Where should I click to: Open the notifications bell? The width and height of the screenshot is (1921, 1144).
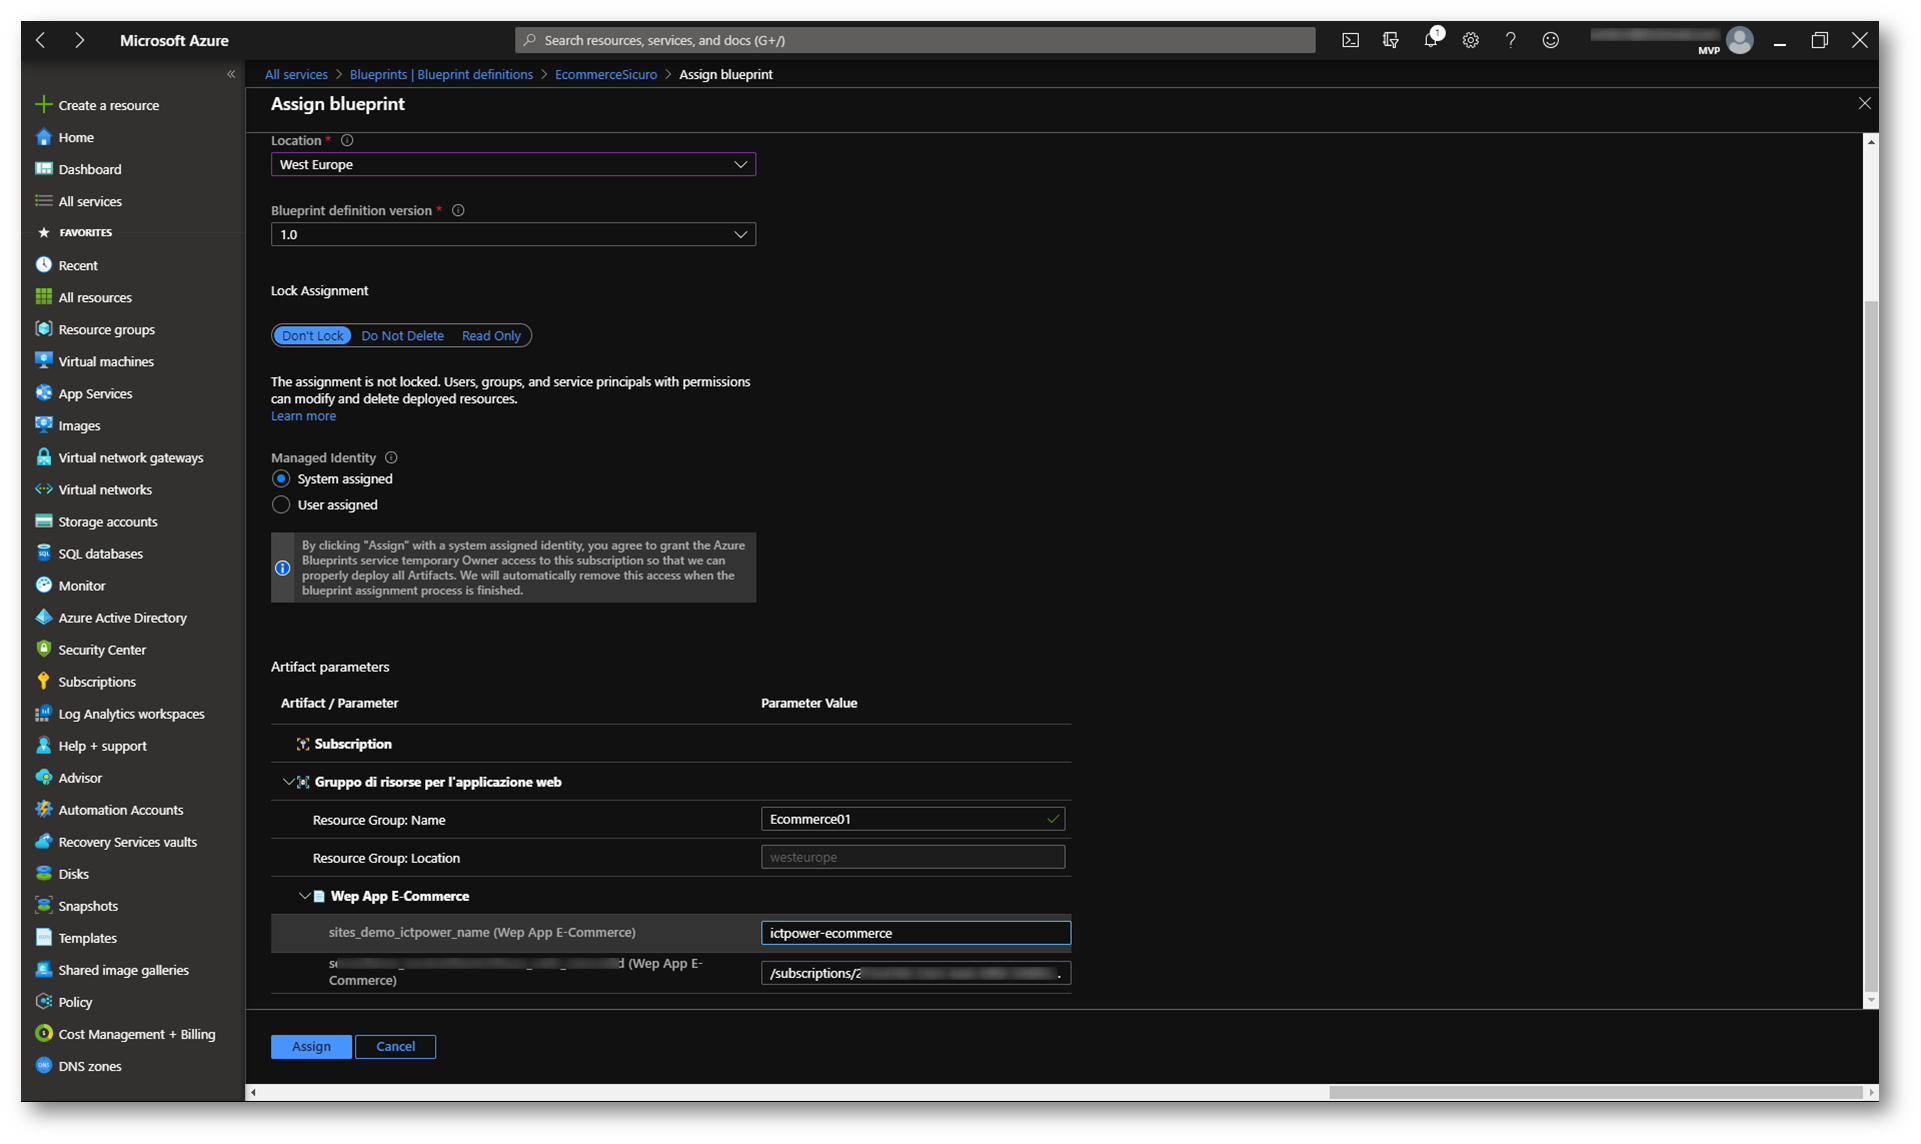(1431, 39)
